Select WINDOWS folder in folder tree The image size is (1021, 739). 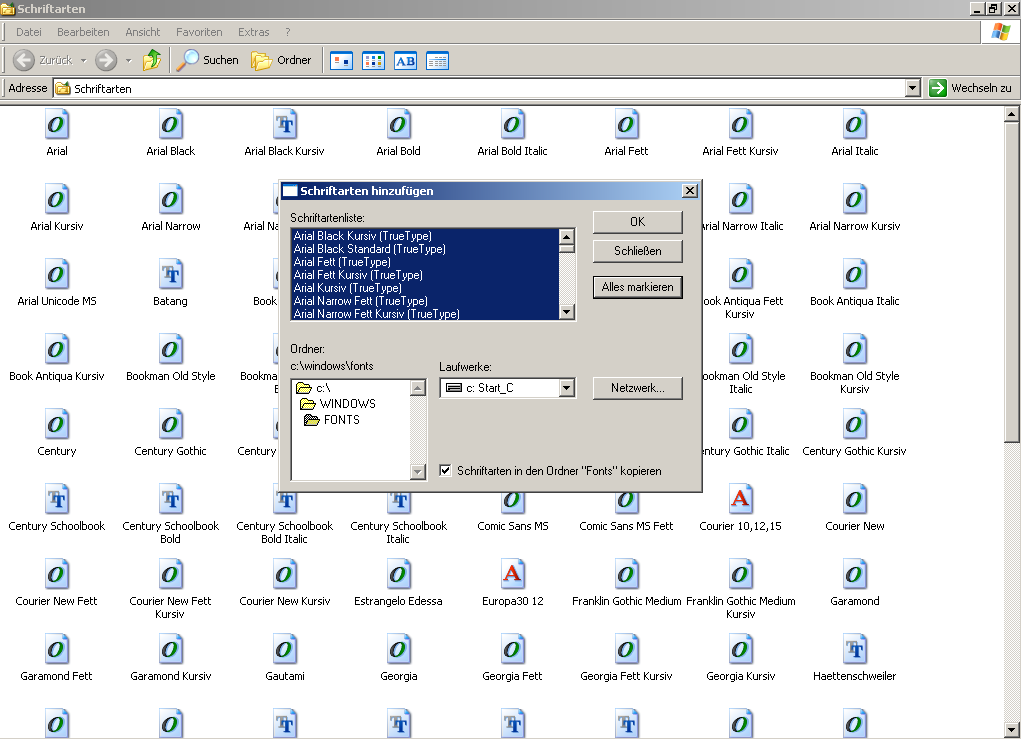338,404
